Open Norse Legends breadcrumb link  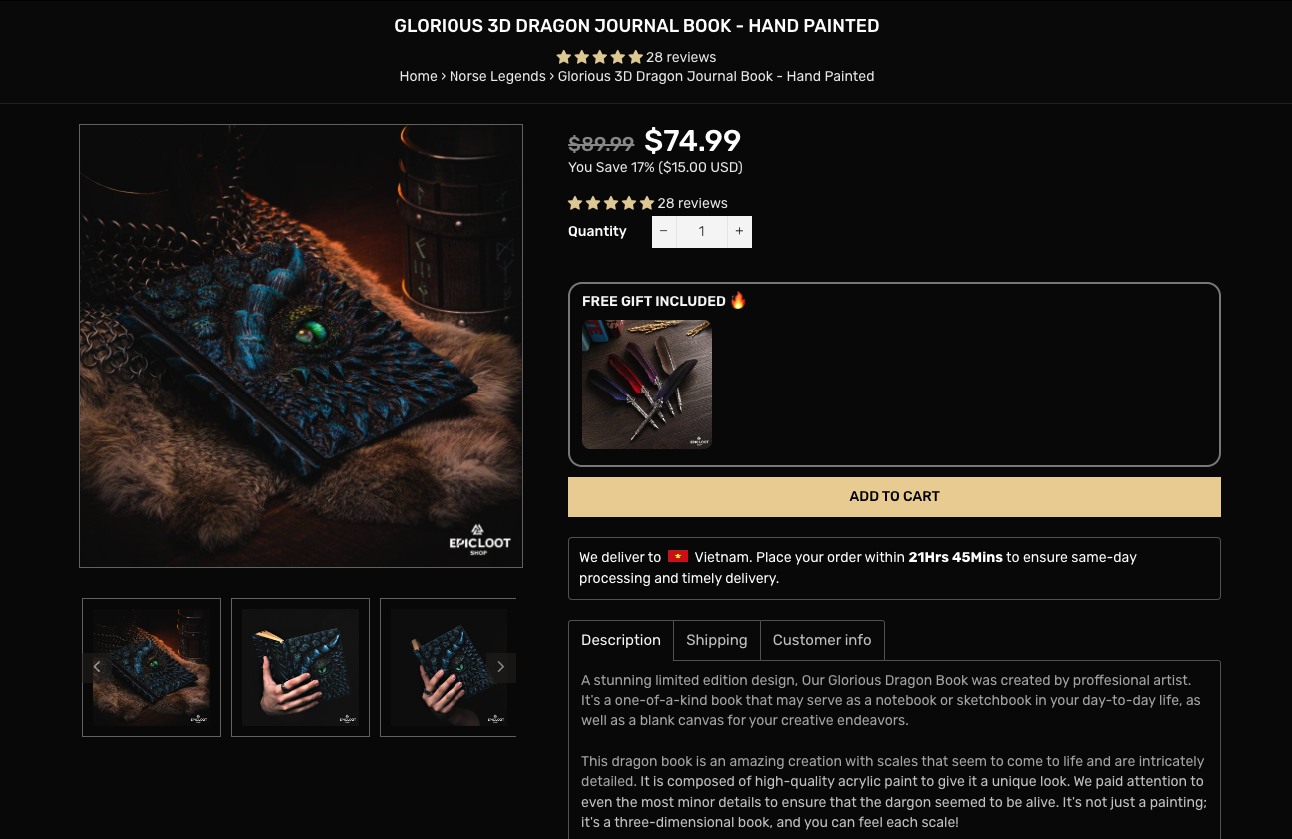tap(498, 76)
